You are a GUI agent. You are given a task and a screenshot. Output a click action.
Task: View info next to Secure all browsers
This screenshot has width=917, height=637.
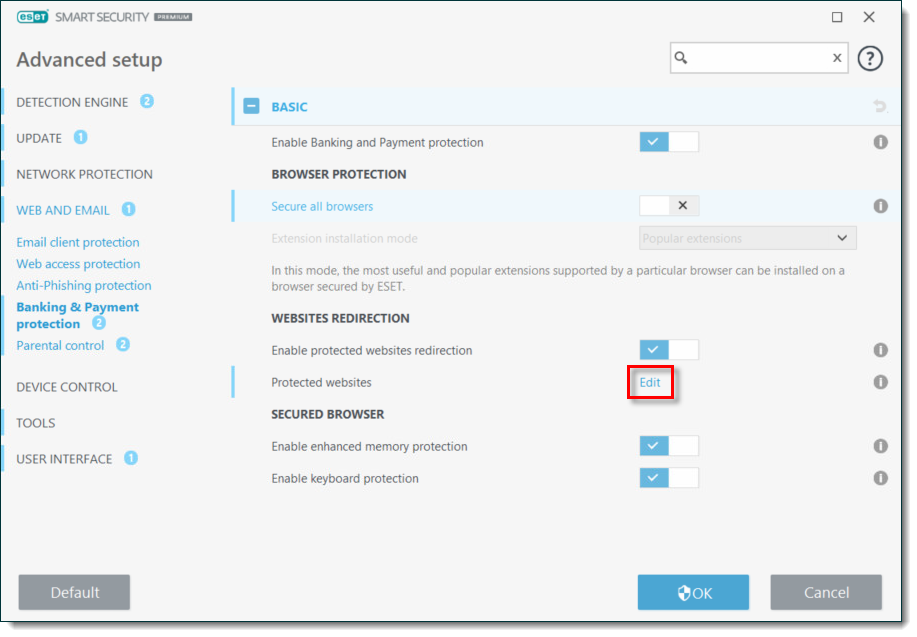[x=881, y=206]
